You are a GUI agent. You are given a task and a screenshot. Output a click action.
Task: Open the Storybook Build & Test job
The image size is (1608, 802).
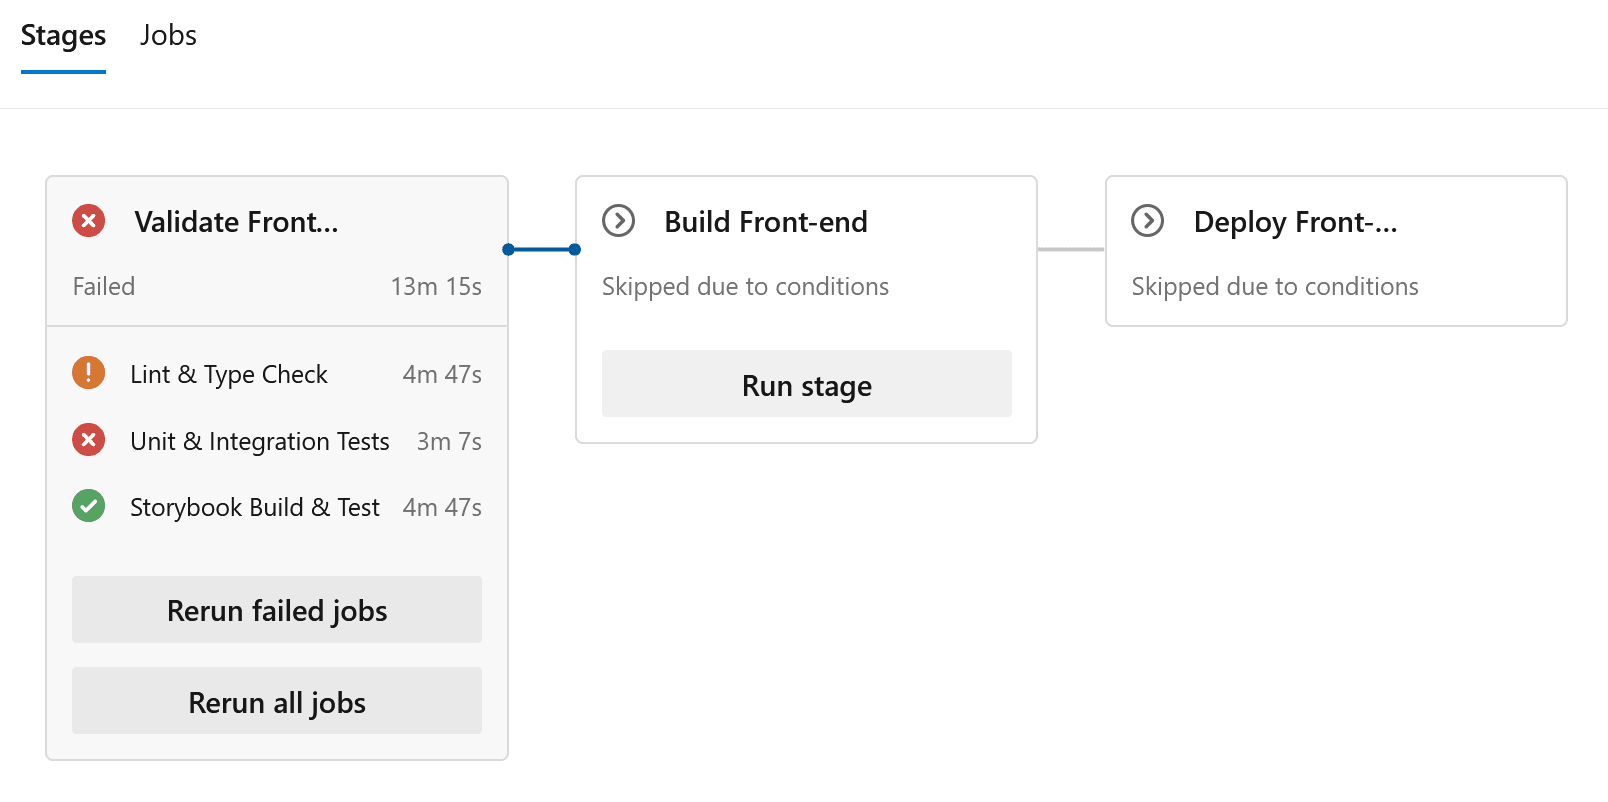(255, 508)
